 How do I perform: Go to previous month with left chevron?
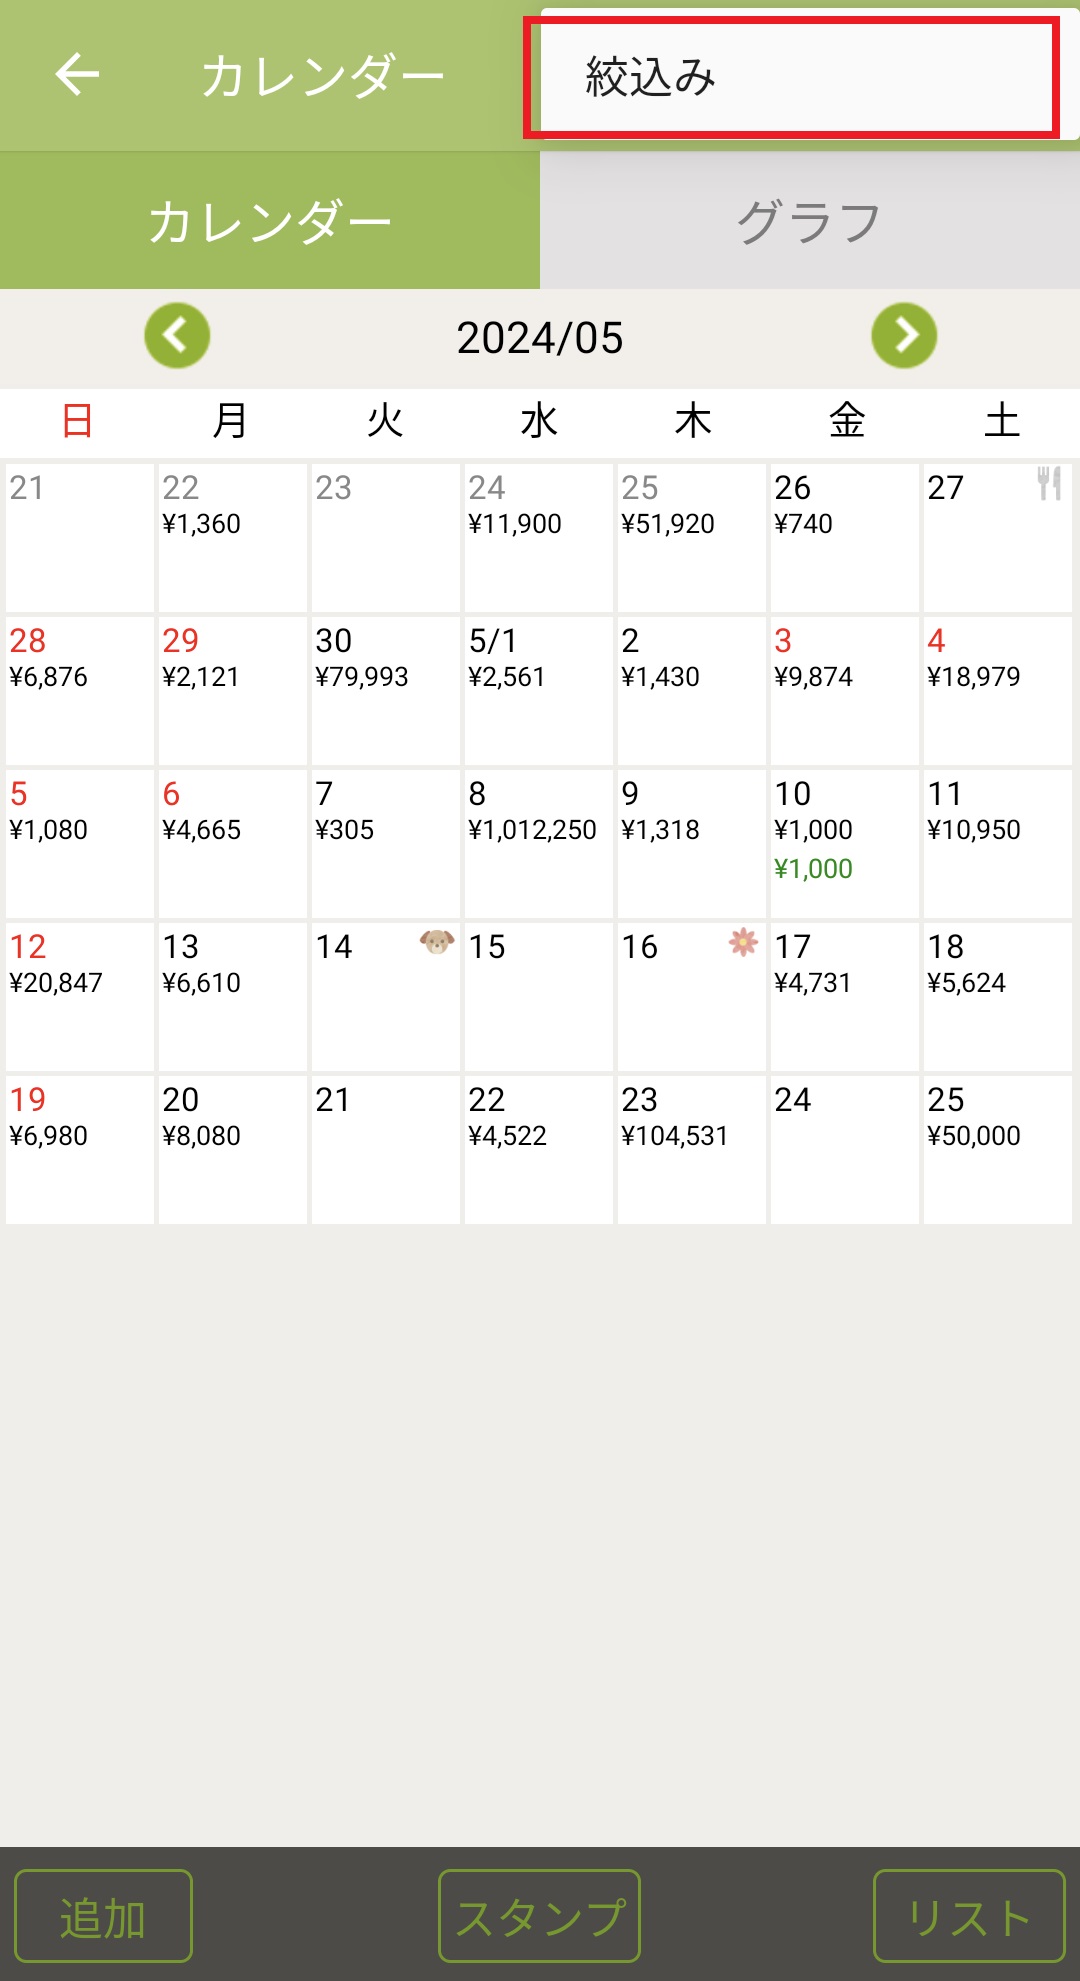(177, 336)
